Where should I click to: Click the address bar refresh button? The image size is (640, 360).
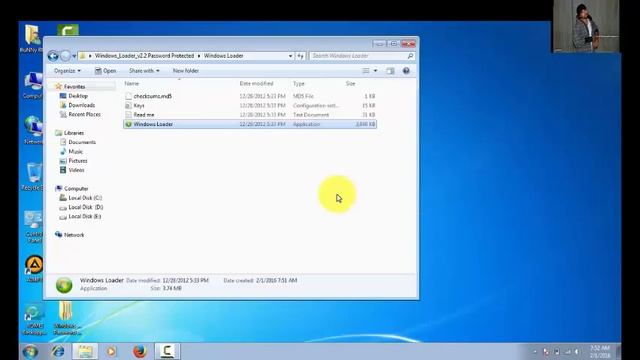point(300,56)
